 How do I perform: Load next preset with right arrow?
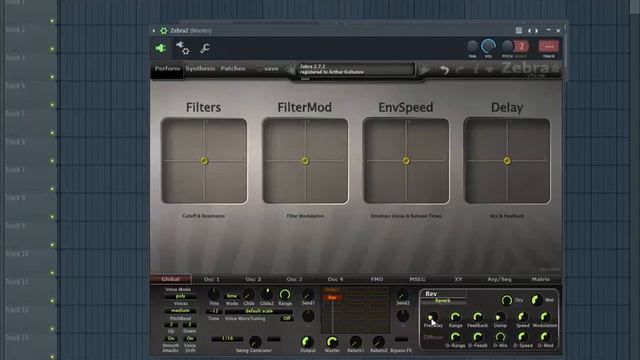click(424, 70)
